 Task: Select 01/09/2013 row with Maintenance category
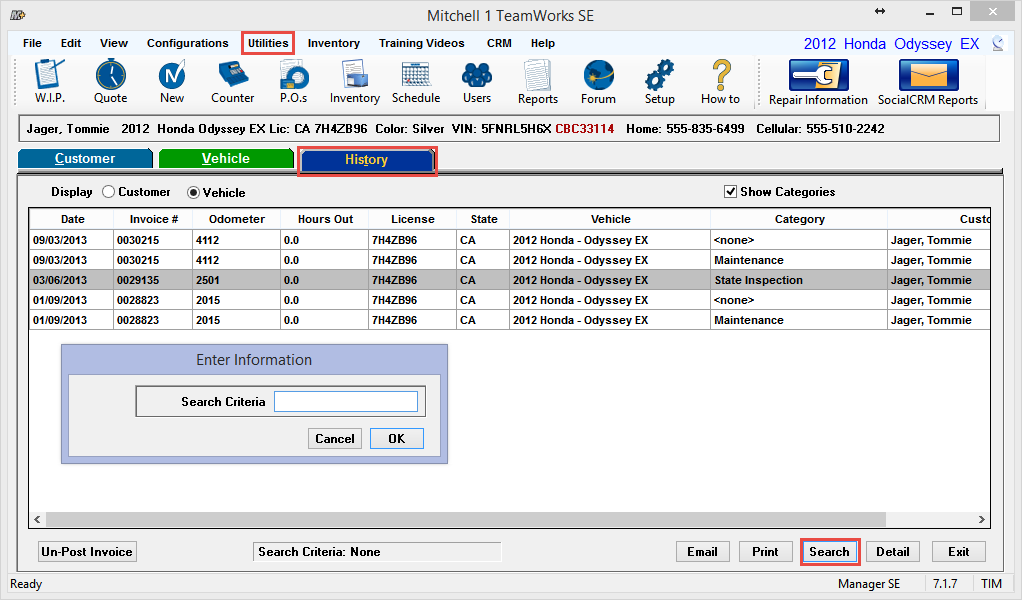click(x=510, y=320)
